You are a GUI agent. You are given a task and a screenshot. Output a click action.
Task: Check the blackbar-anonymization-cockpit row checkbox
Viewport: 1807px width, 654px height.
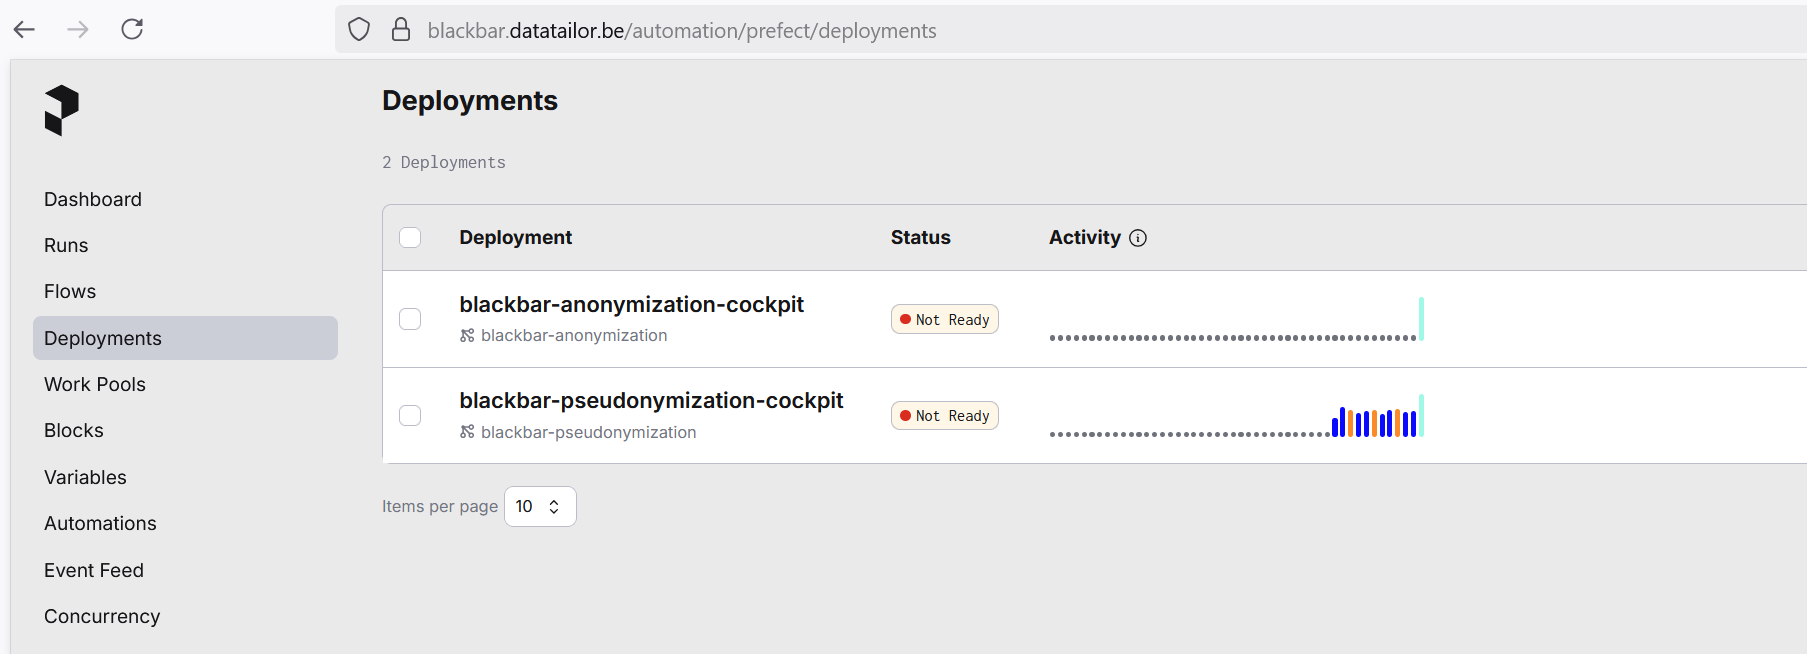coord(410,319)
